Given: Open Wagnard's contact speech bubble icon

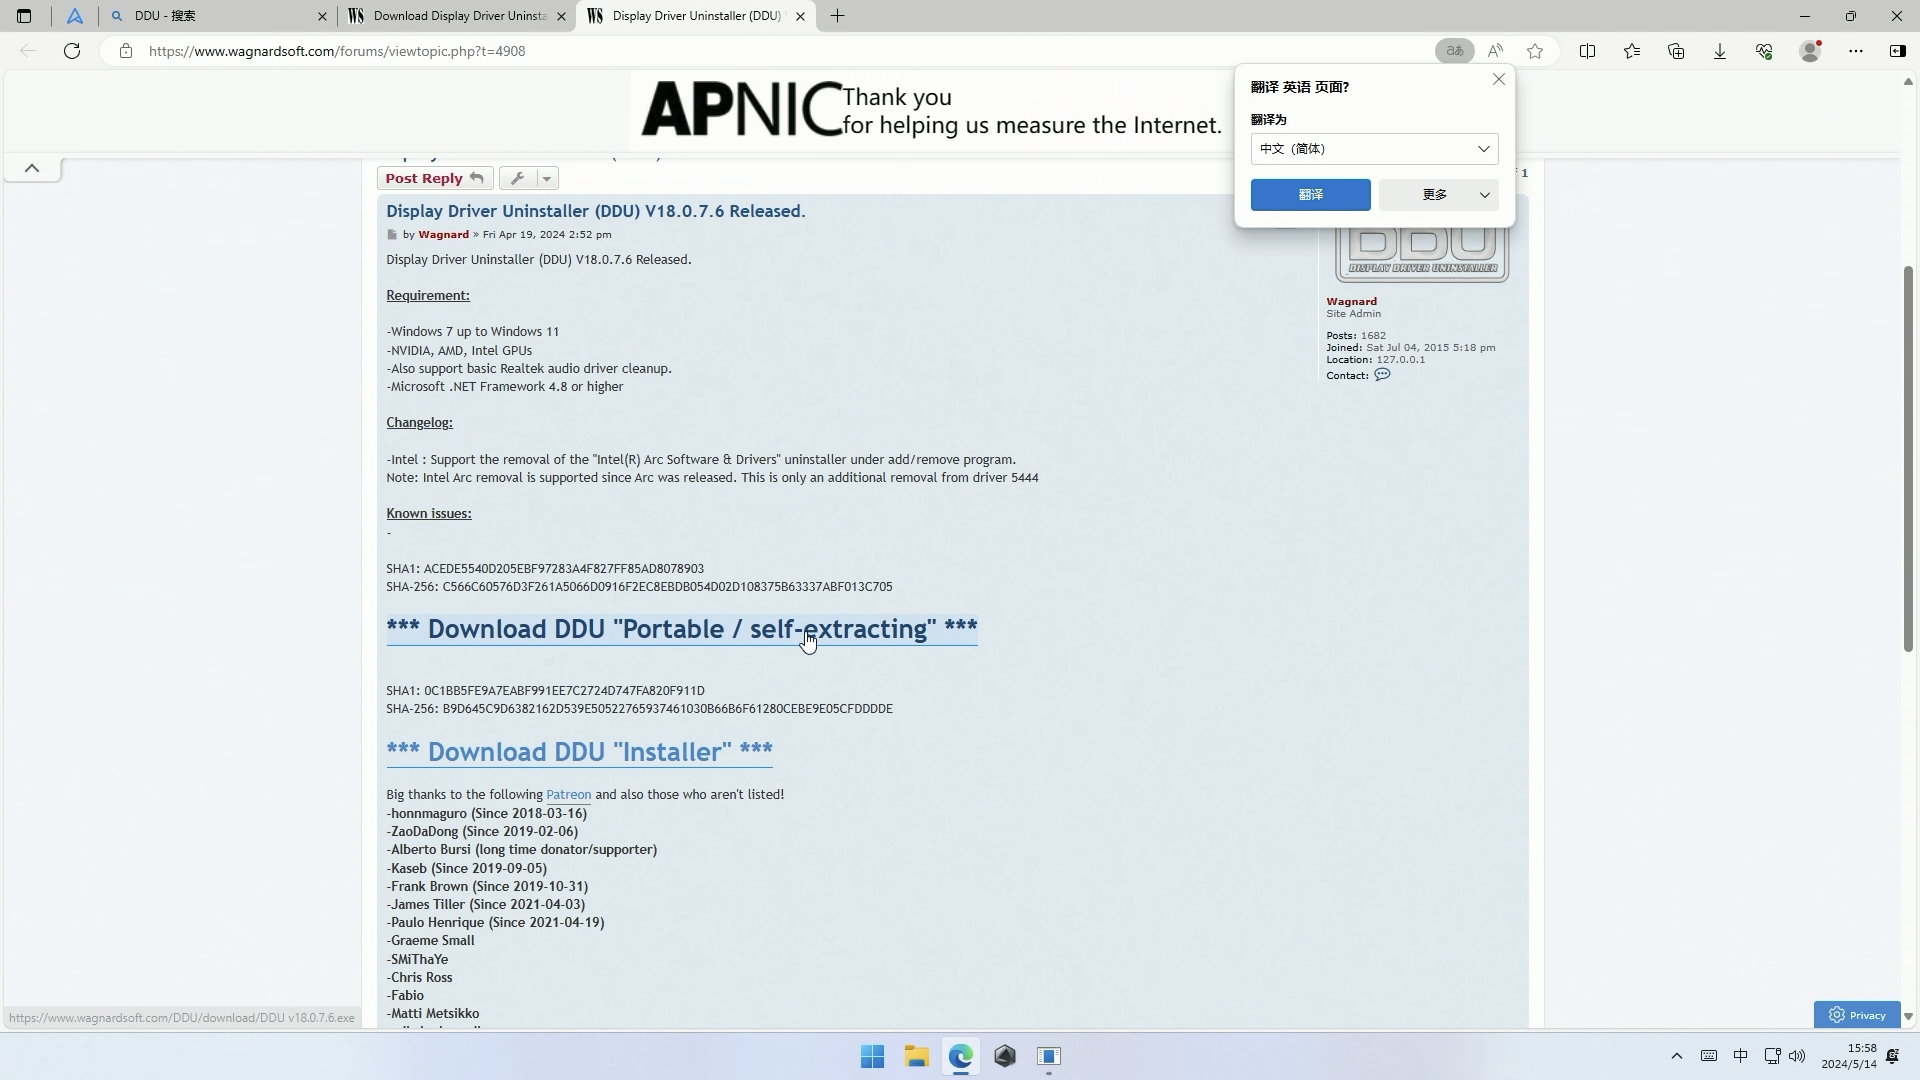Looking at the screenshot, I should (x=1382, y=375).
